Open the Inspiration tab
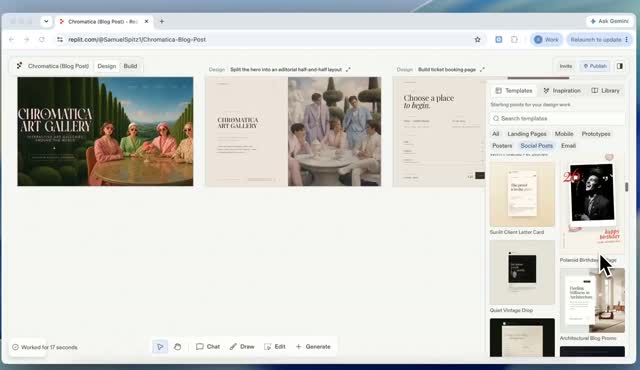The image size is (640, 370). [x=562, y=91]
